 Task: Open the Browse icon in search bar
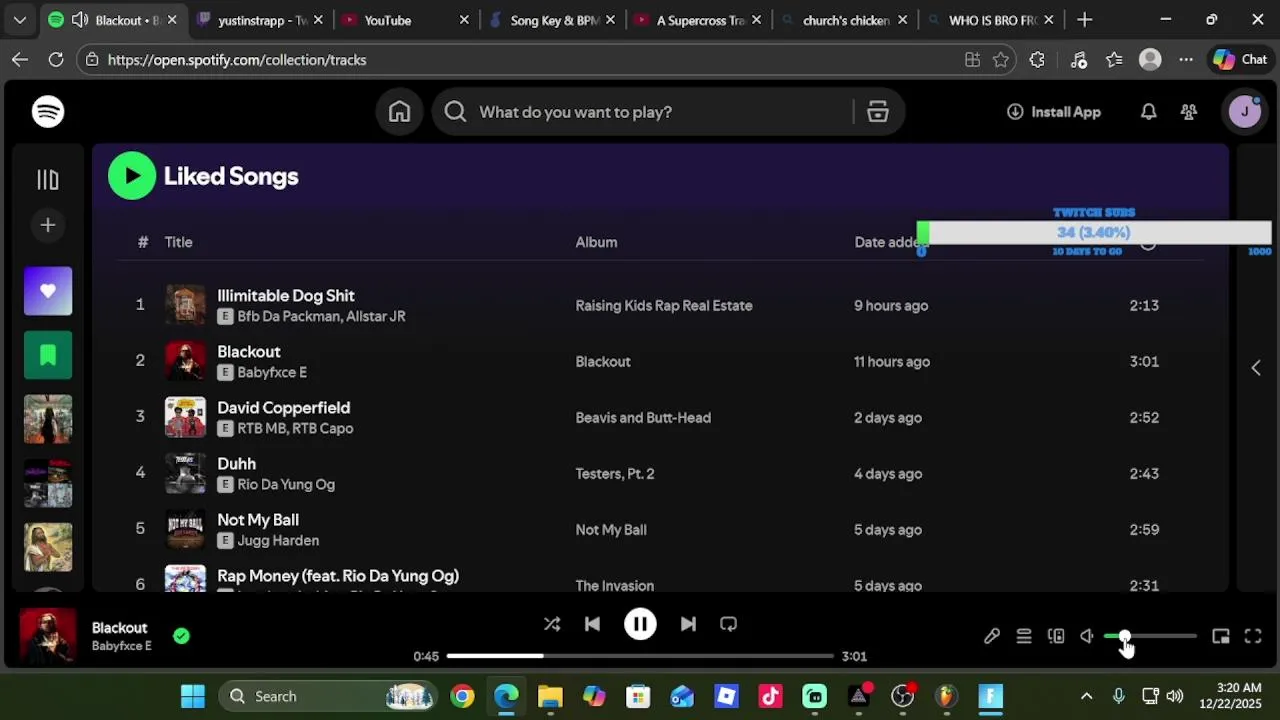pyautogui.click(x=877, y=112)
